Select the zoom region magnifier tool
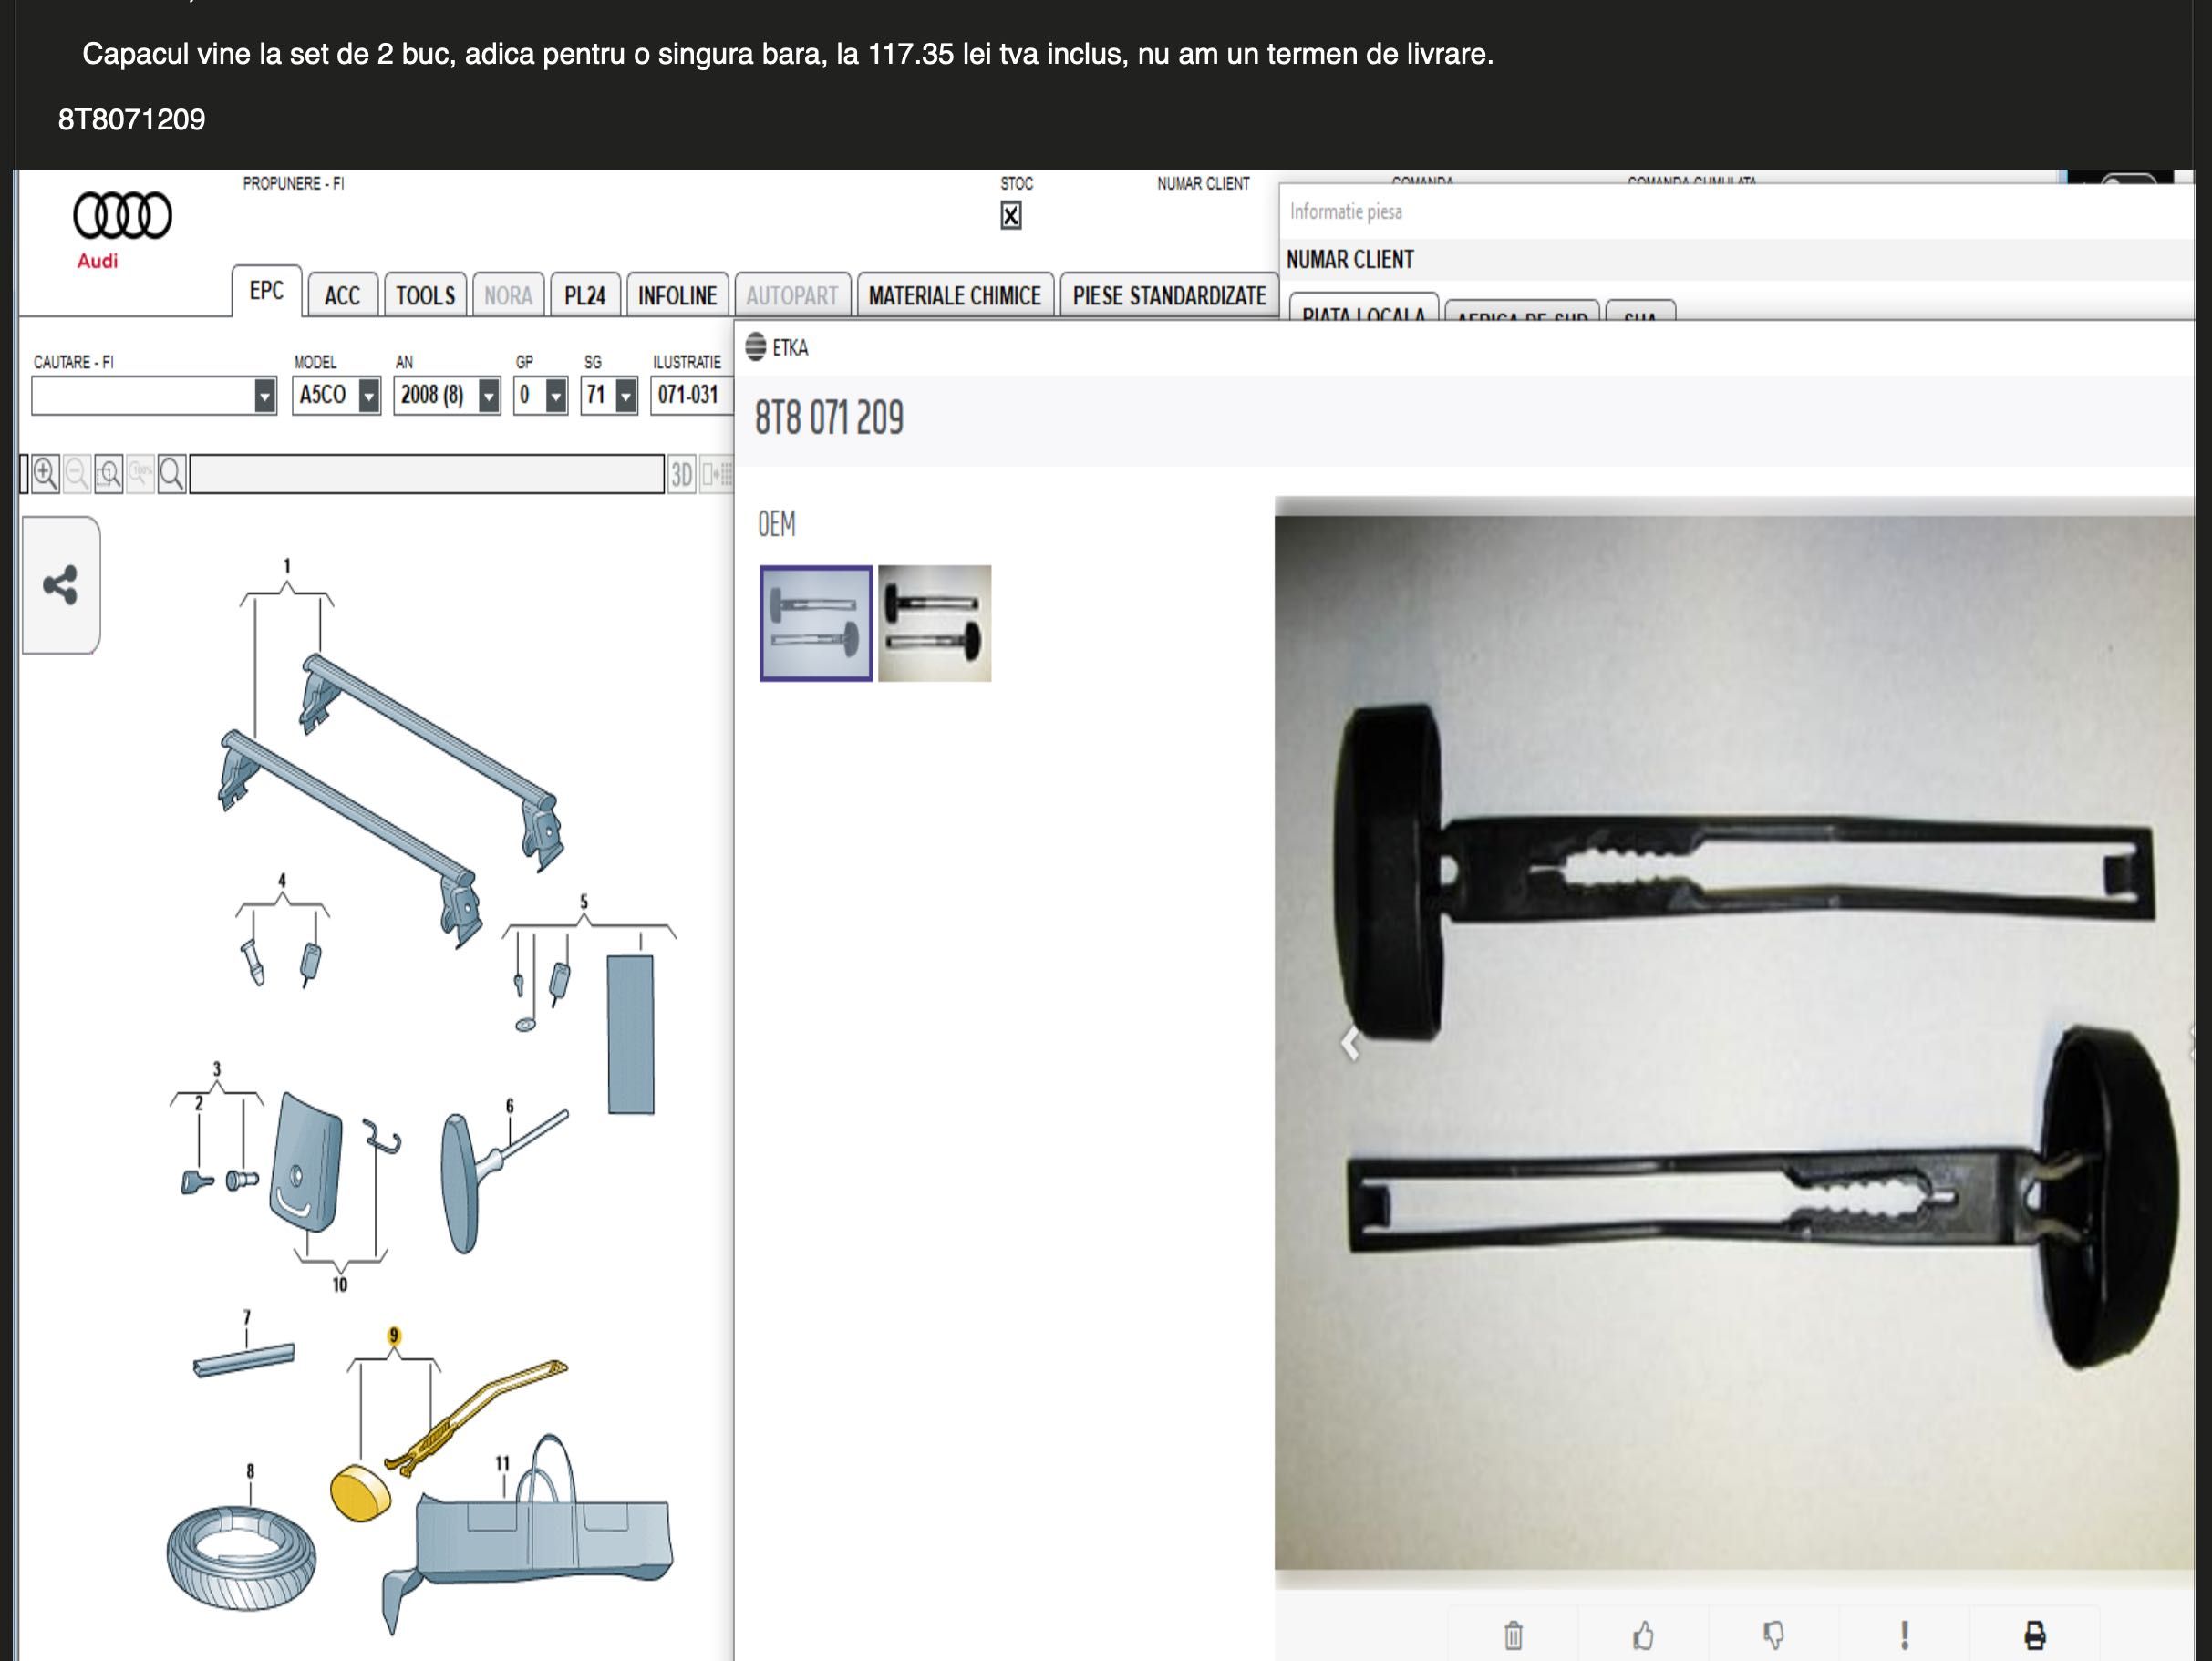This screenshot has height=1661, width=2212. pos(109,474)
